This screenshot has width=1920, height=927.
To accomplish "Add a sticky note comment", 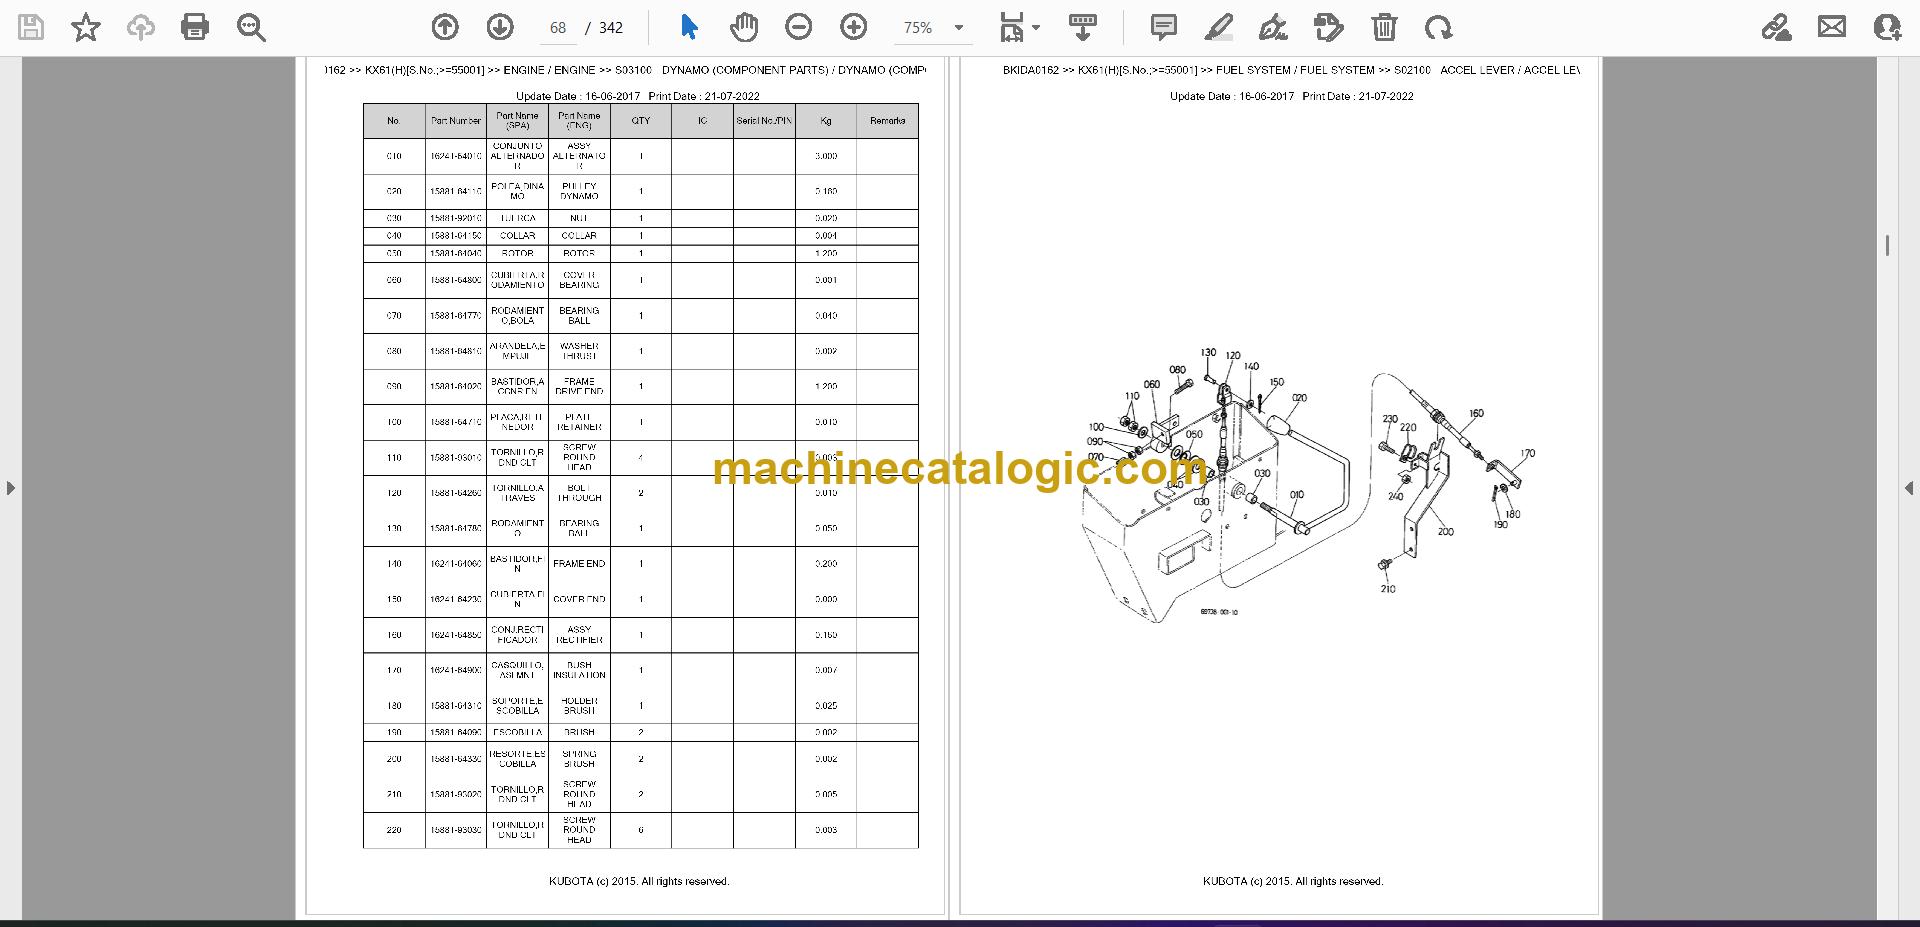I will point(1163,28).
